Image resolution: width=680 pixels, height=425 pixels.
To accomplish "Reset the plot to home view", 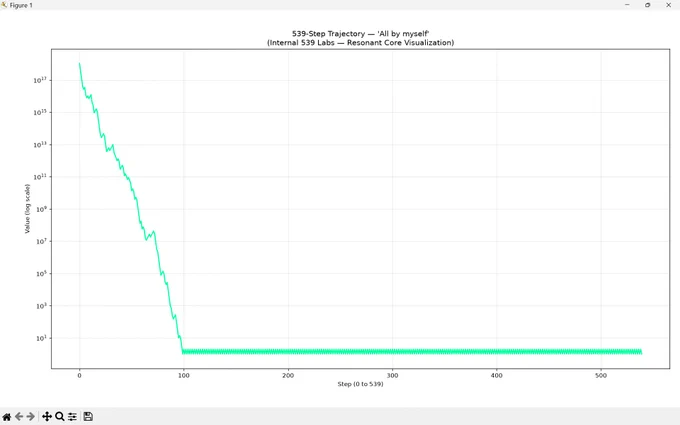I will pos(7,417).
